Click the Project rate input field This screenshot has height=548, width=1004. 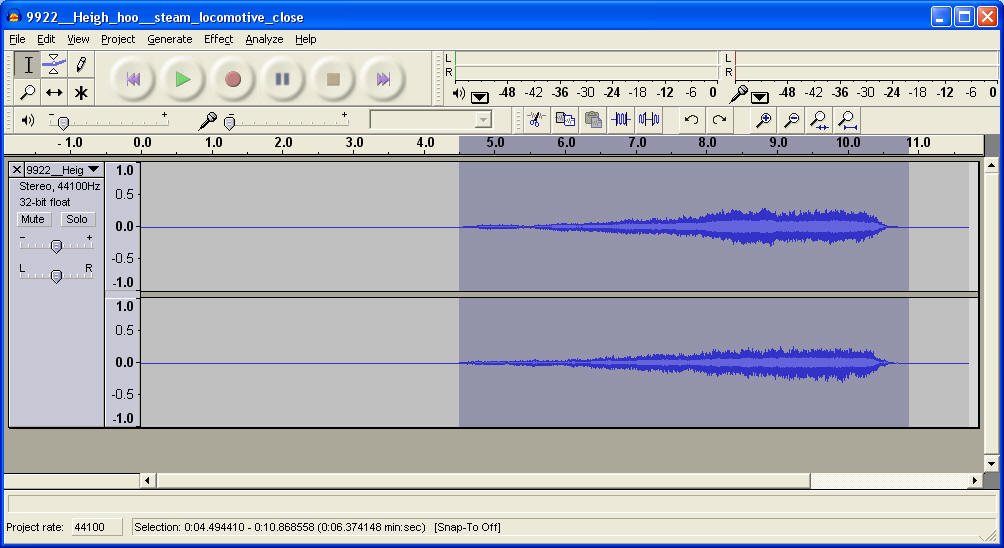pyautogui.click(x=95, y=527)
